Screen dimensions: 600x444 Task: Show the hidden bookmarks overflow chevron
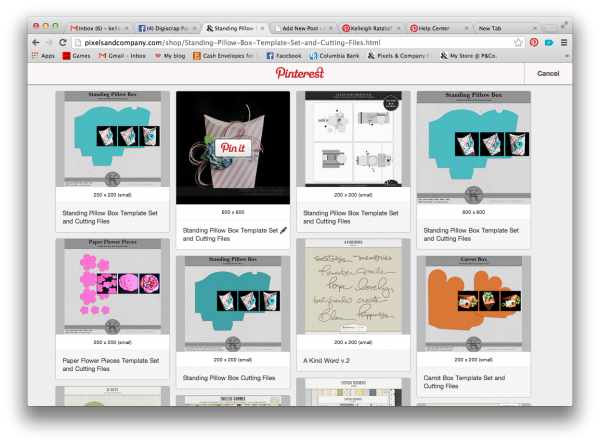[567, 56]
